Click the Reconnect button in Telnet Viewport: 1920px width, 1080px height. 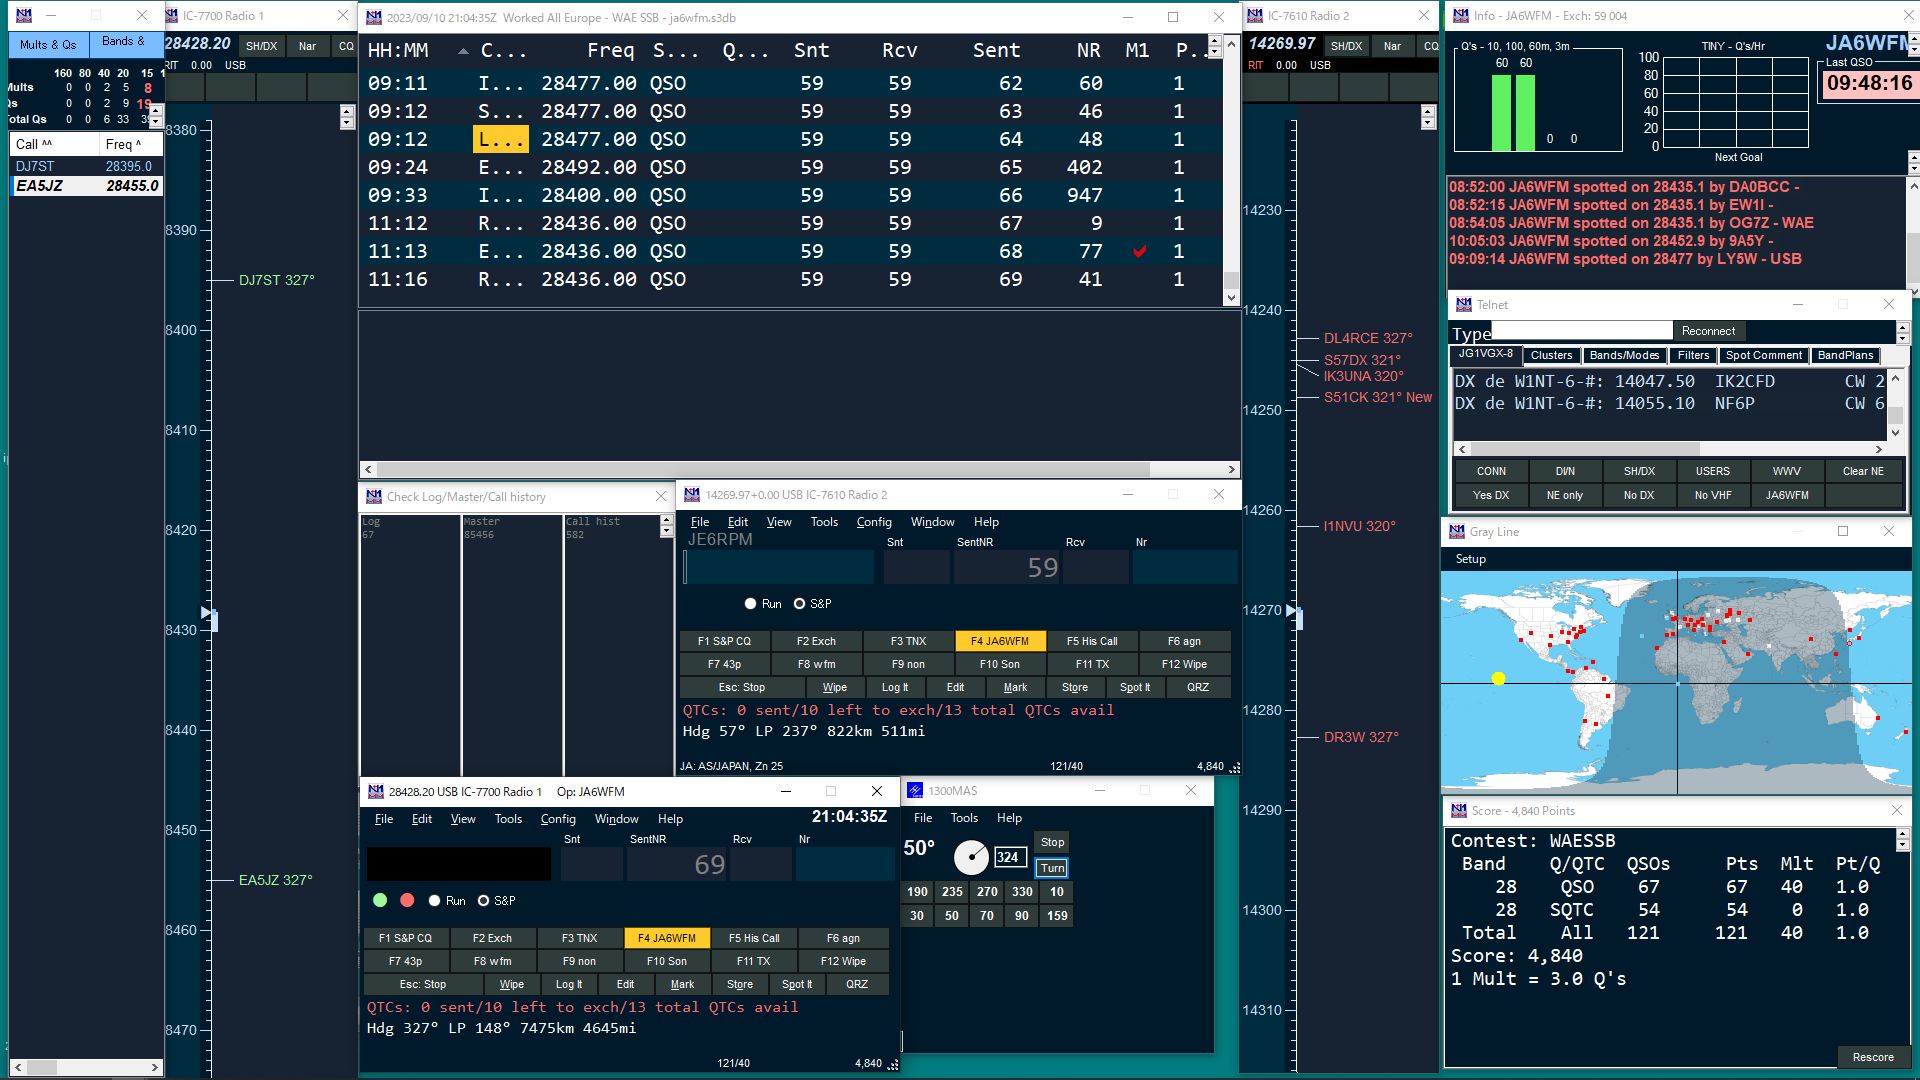1708,331
